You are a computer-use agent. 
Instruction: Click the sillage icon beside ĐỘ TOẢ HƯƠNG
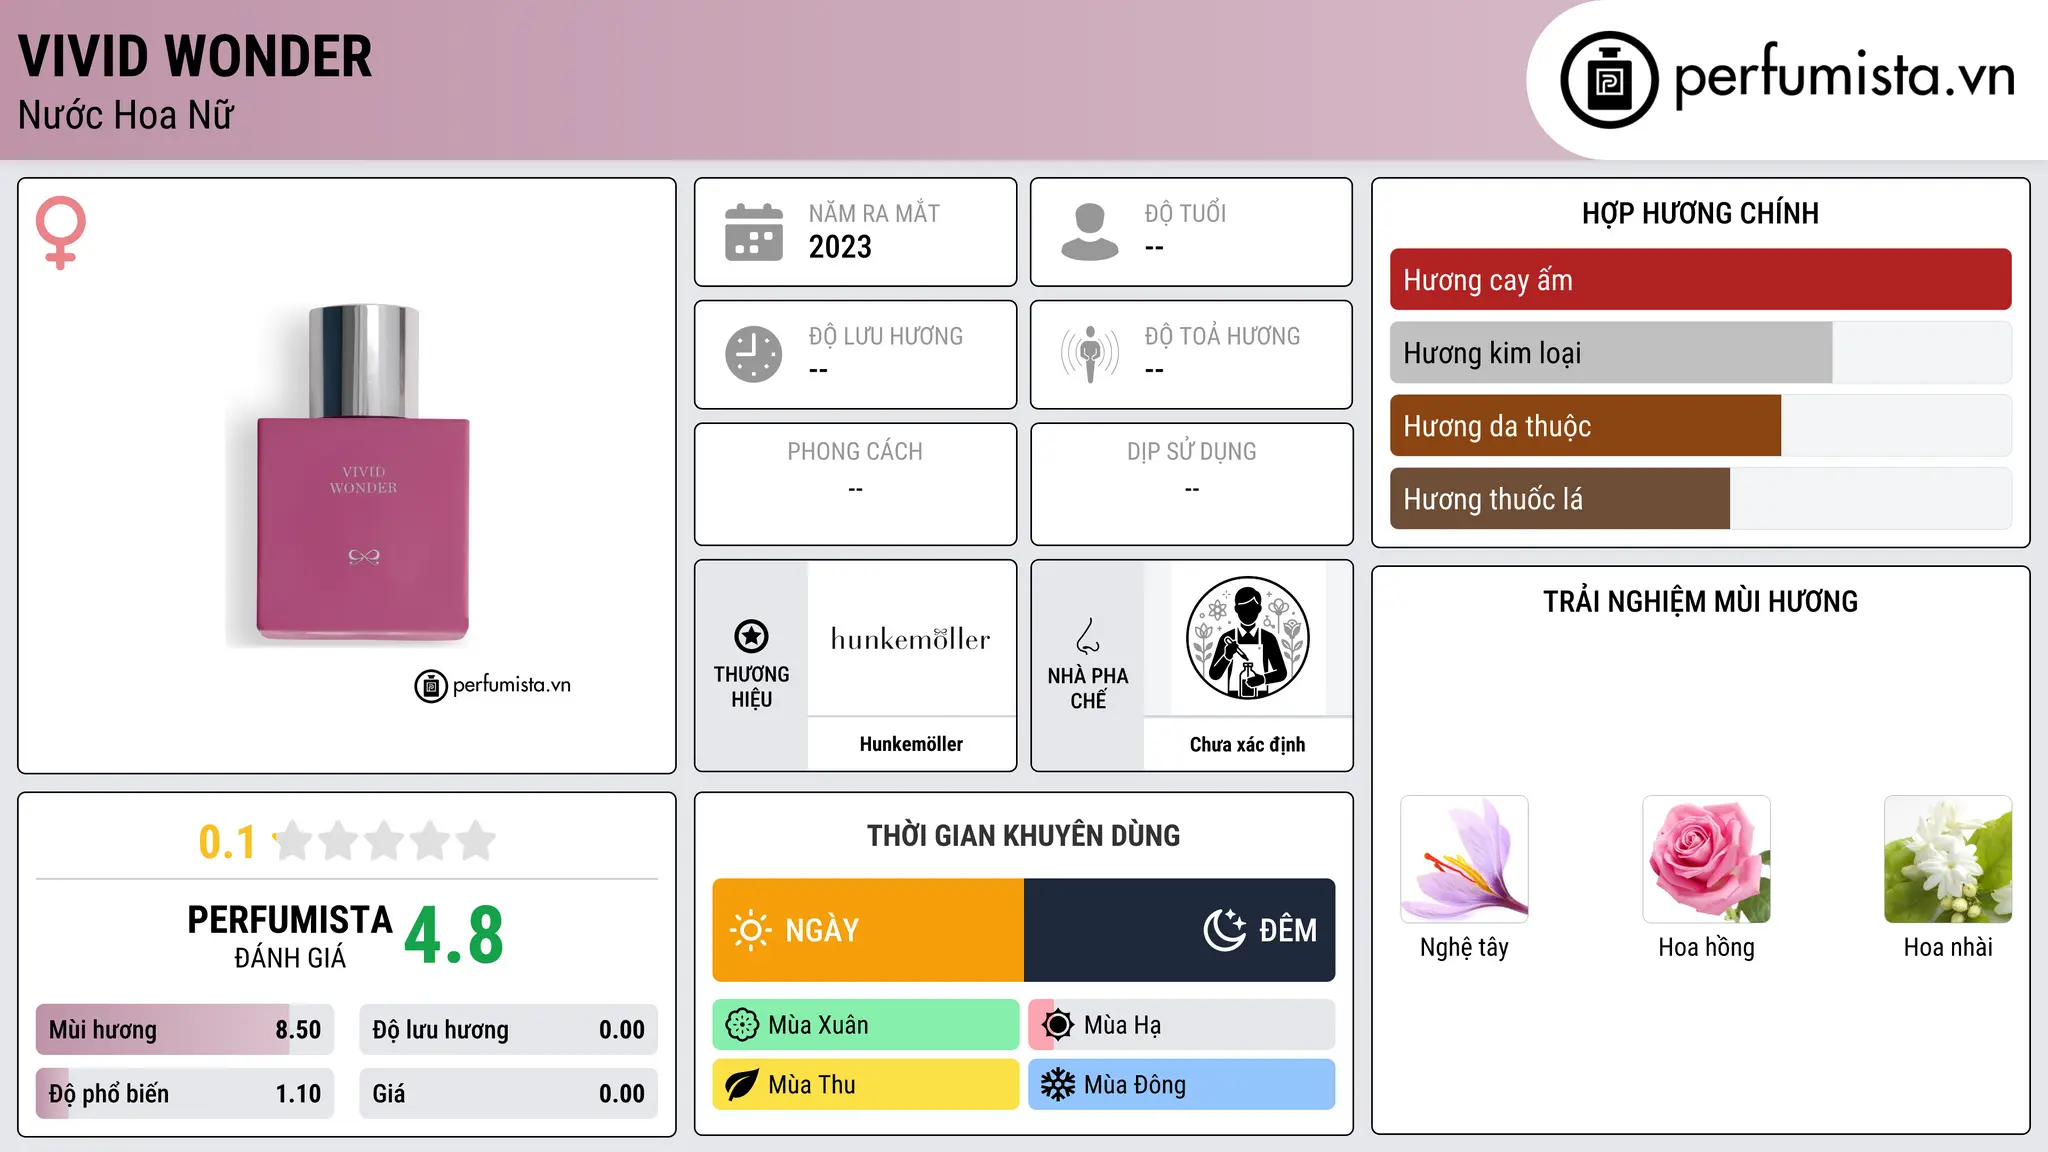(x=1090, y=354)
